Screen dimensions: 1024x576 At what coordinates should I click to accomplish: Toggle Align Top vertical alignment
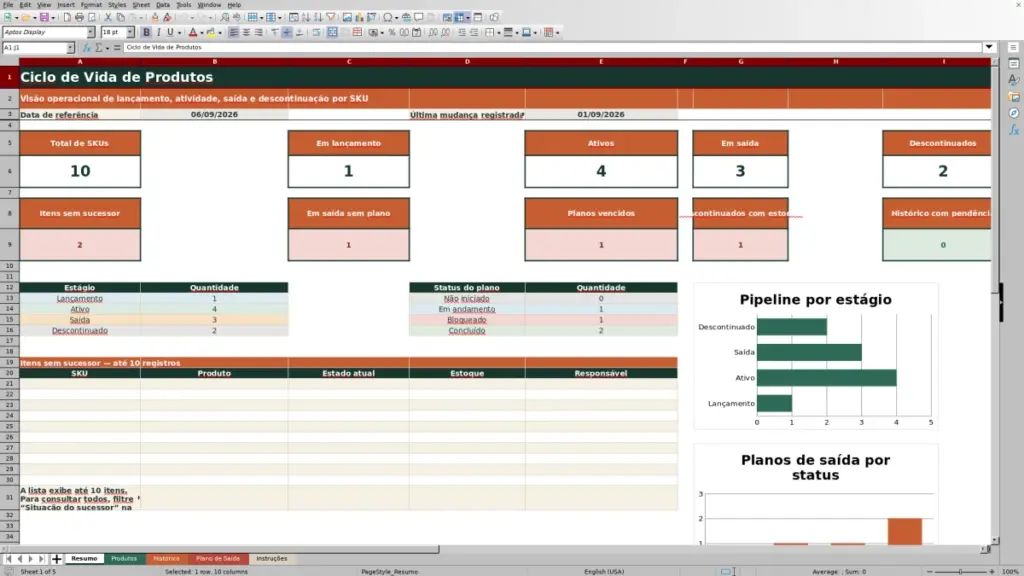(275, 32)
